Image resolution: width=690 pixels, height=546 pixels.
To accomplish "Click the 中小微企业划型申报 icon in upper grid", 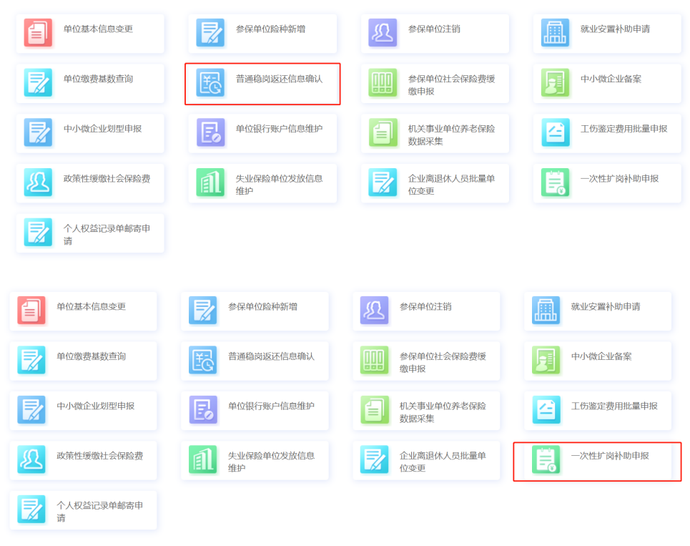I will click(38, 132).
